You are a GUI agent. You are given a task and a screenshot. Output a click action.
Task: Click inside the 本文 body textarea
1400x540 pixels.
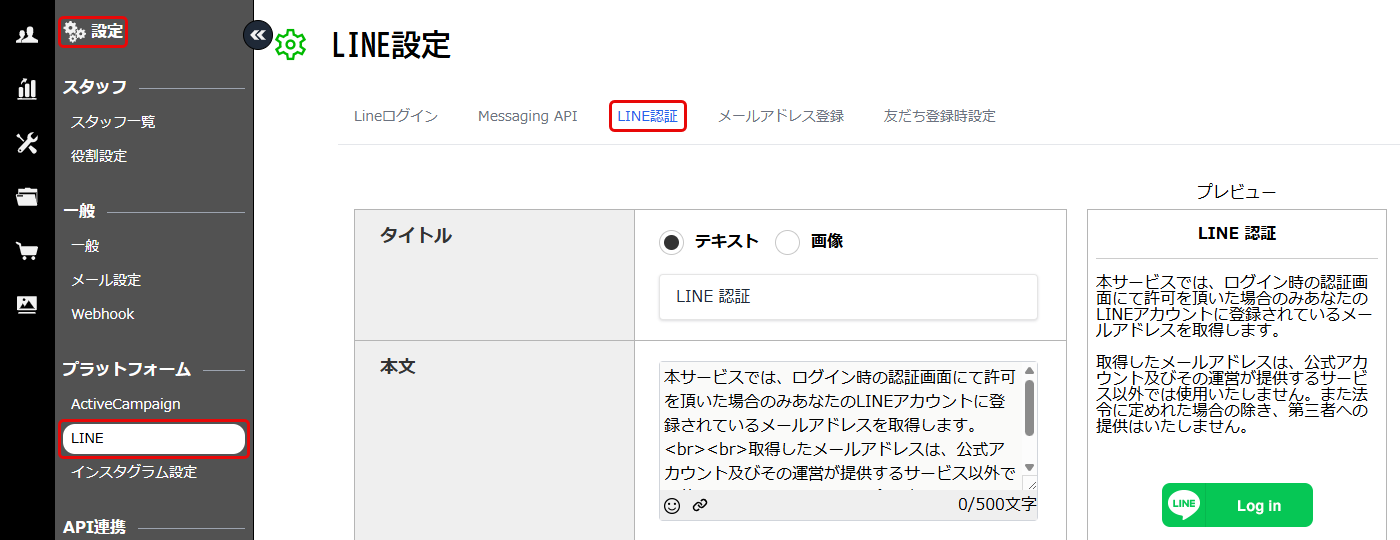coord(840,426)
